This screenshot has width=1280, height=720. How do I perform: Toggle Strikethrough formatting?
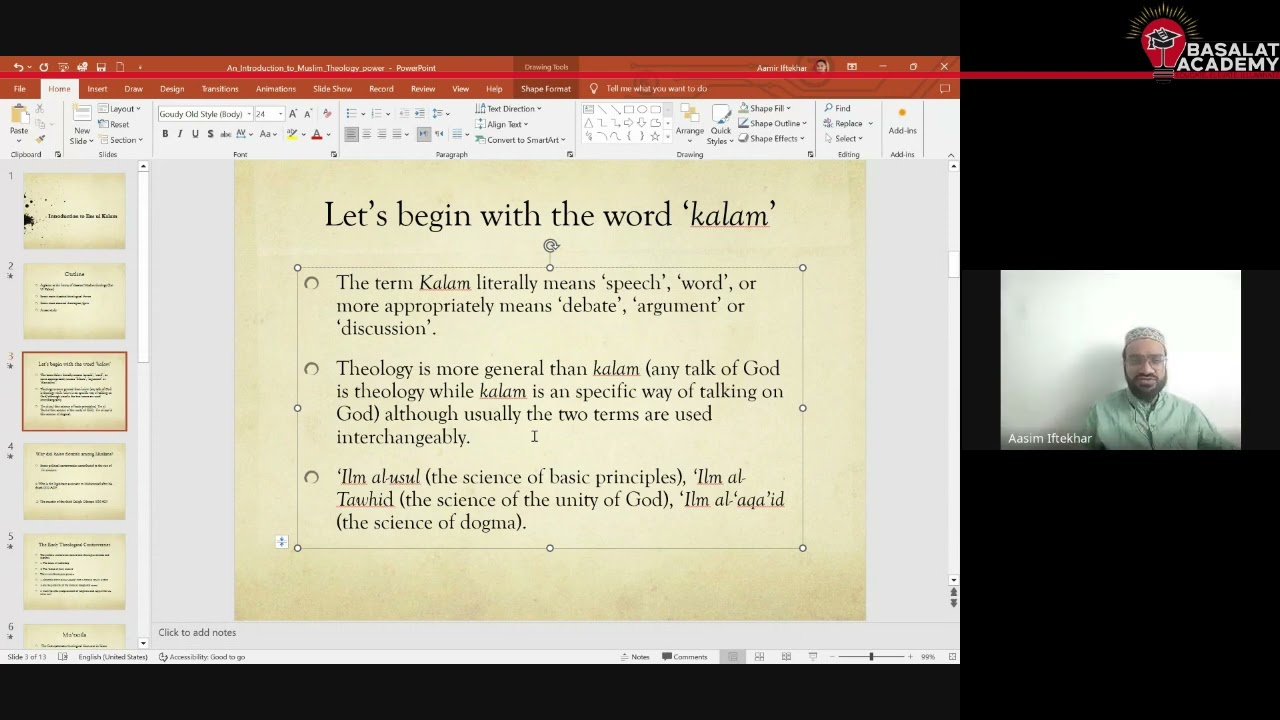point(225,134)
